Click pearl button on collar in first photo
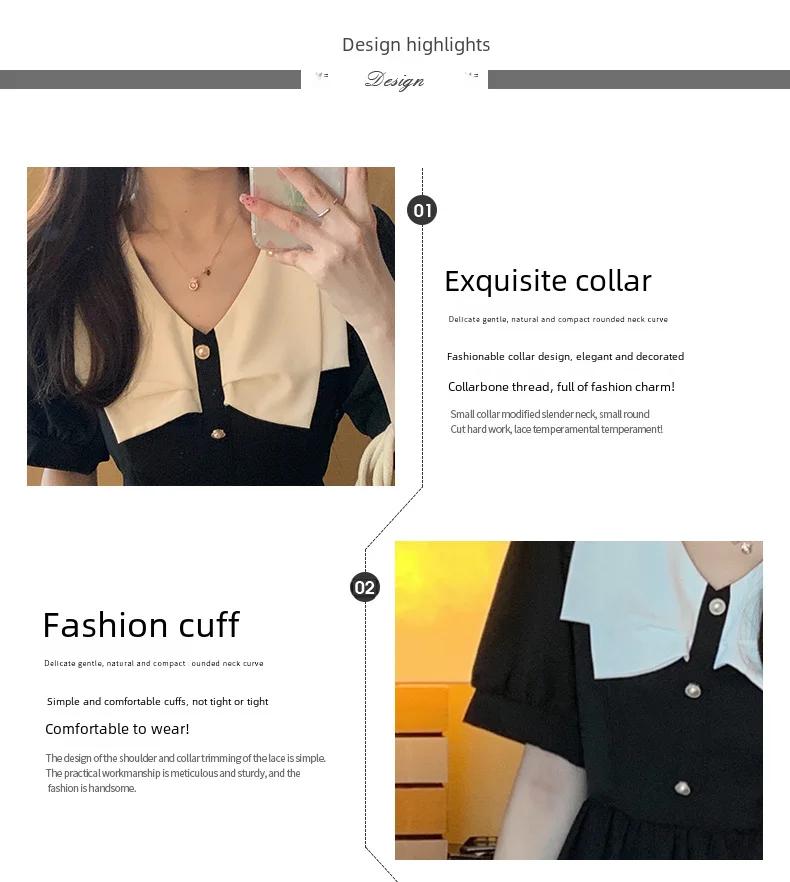Screen dimensions: 790x882 click(202, 352)
